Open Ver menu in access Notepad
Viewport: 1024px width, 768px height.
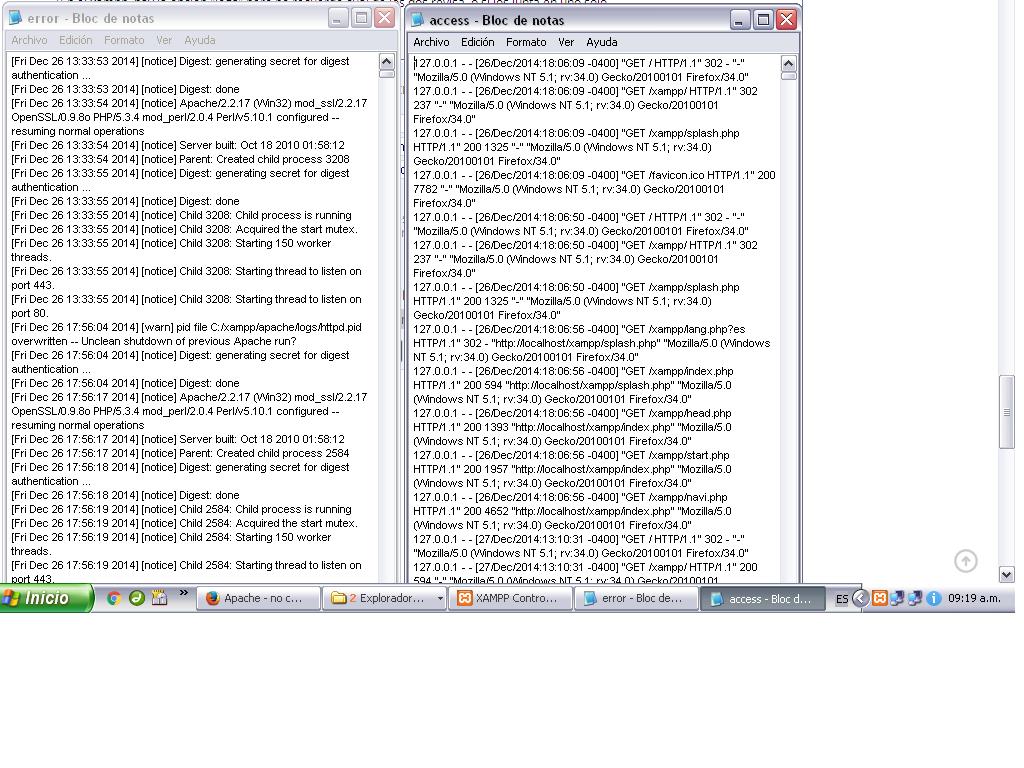click(566, 42)
